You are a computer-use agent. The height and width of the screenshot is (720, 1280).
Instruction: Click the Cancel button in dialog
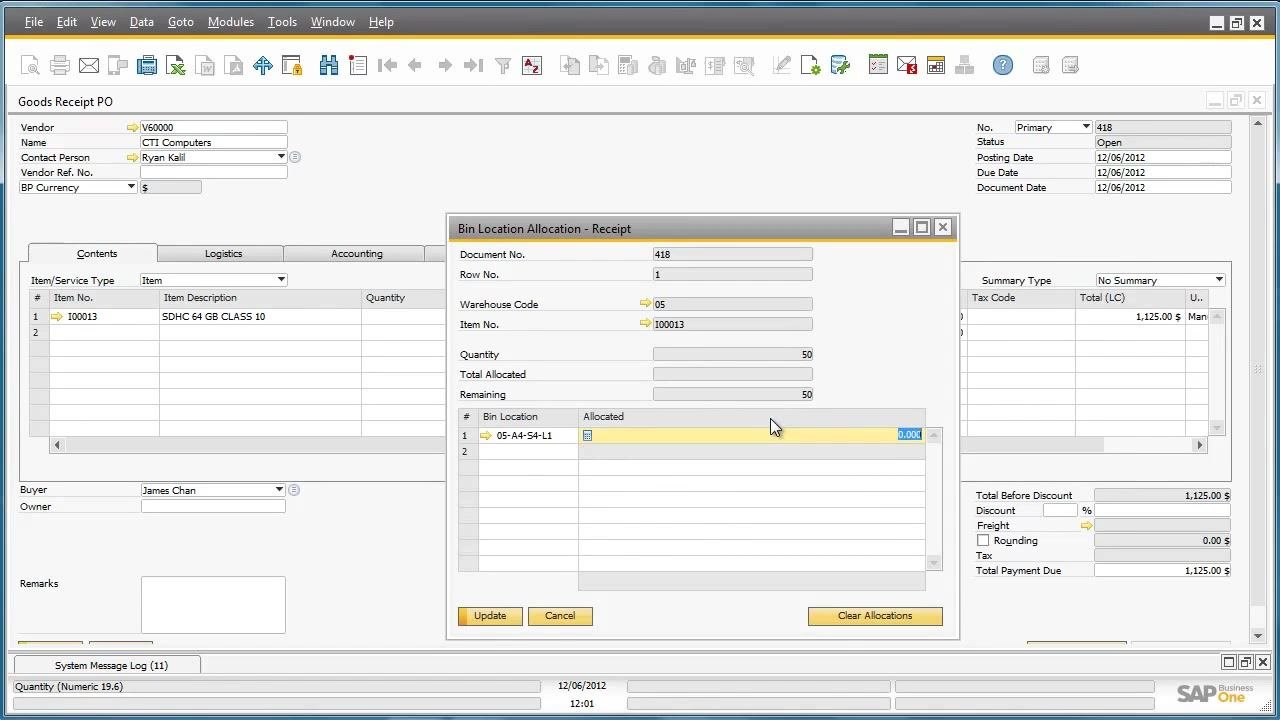coord(560,616)
